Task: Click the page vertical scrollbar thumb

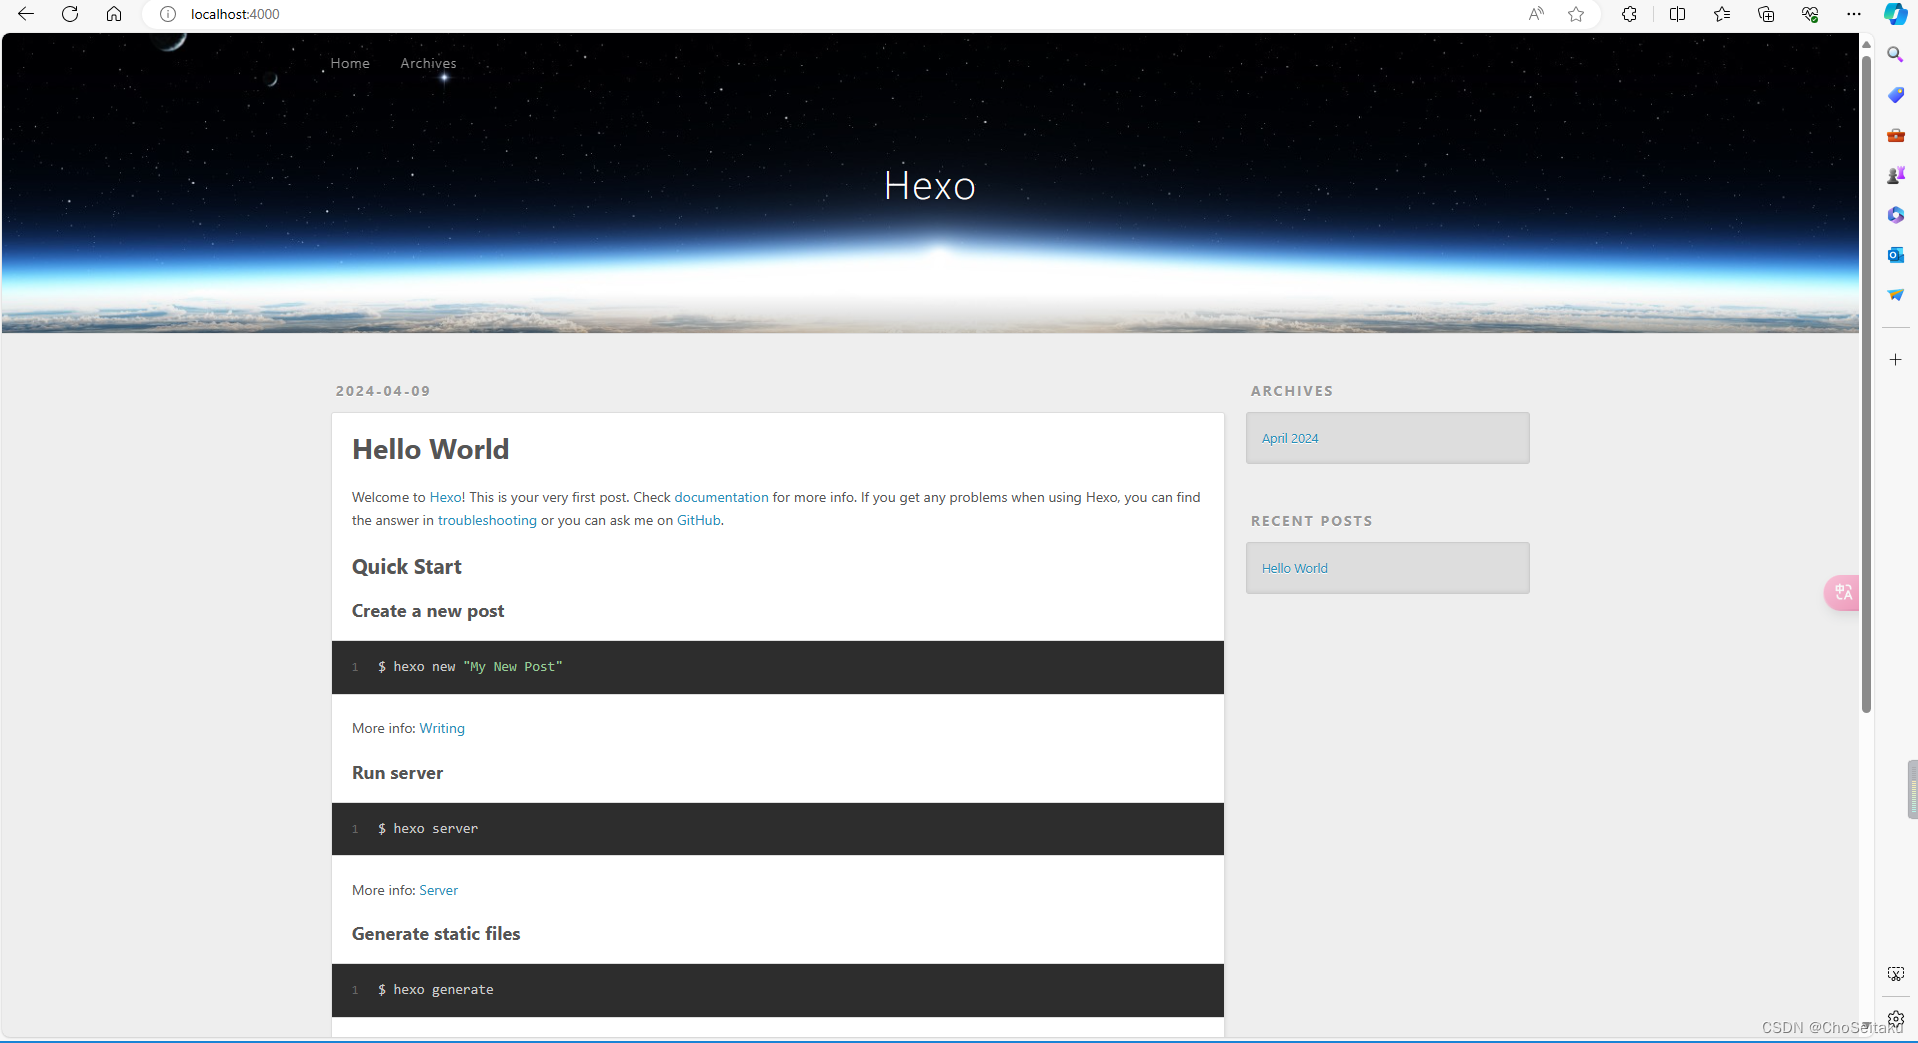Action: pyautogui.click(x=1866, y=385)
